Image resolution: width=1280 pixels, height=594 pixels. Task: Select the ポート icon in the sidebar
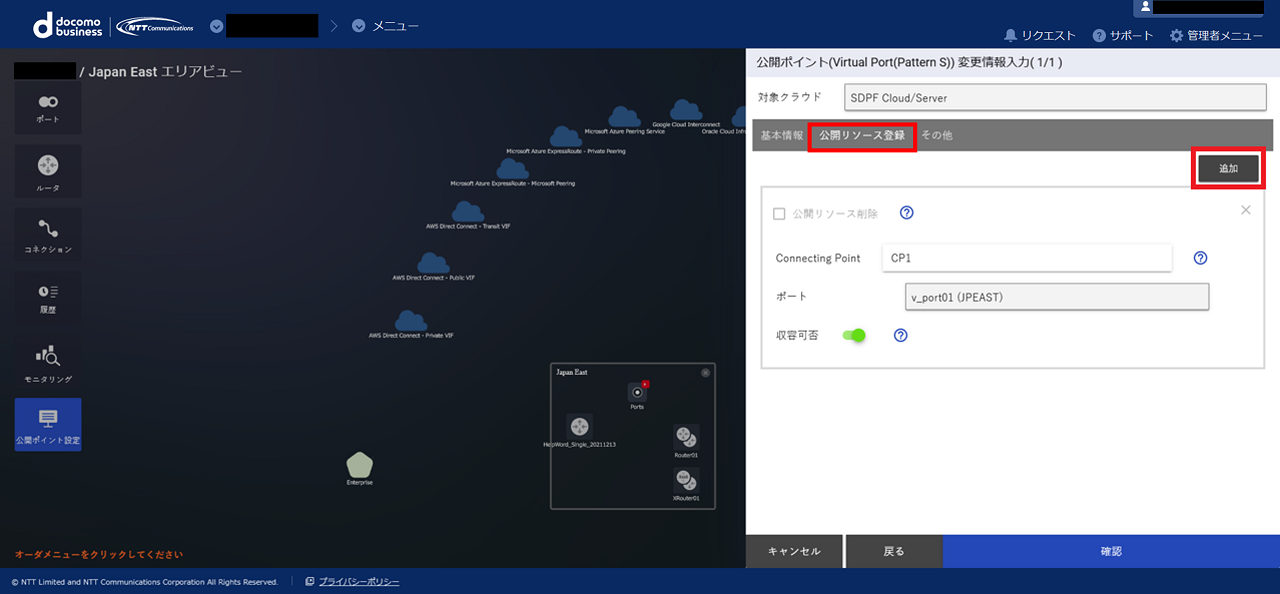(47, 105)
